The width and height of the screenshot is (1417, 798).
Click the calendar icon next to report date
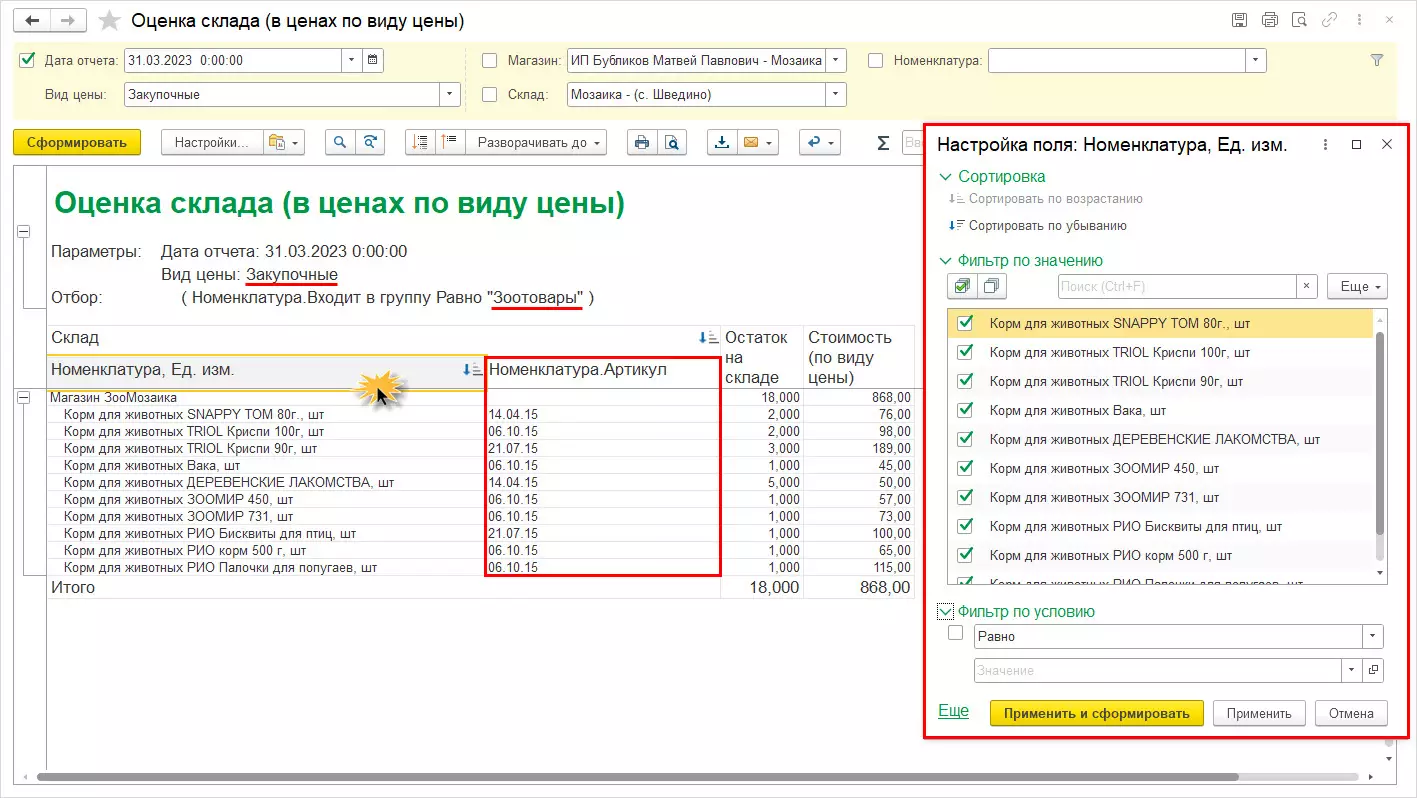pyautogui.click(x=372, y=60)
